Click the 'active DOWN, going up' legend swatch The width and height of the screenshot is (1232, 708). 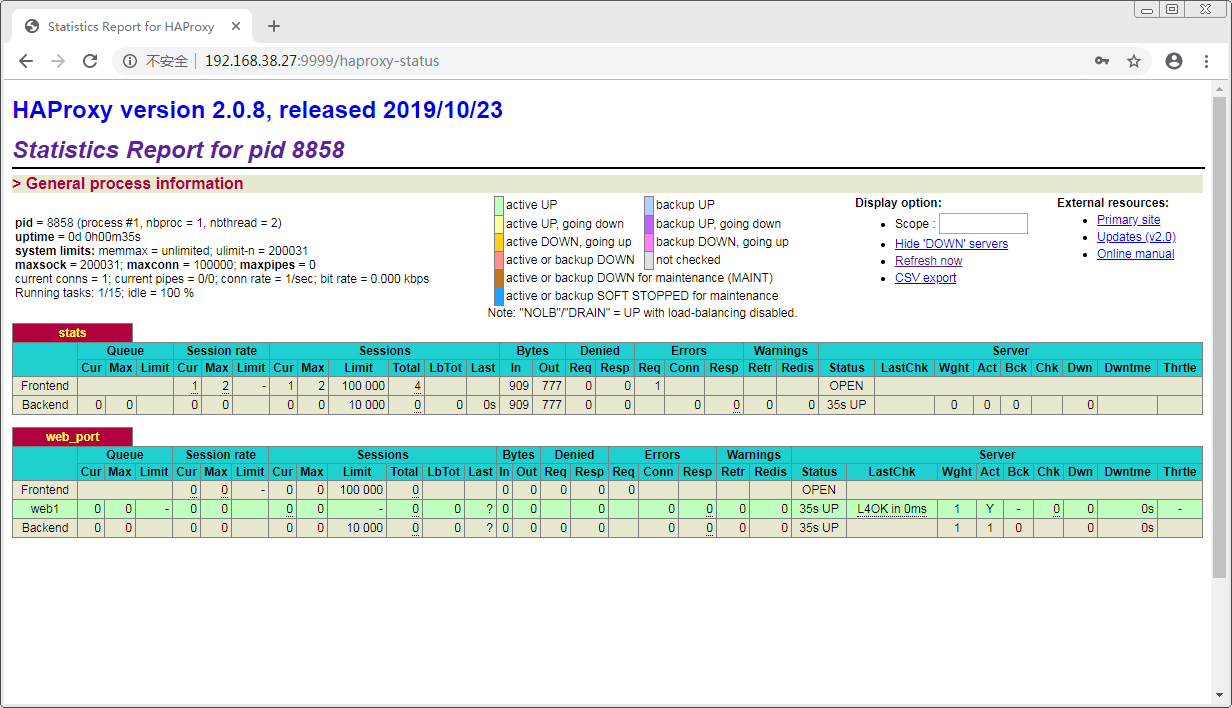pos(499,241)
